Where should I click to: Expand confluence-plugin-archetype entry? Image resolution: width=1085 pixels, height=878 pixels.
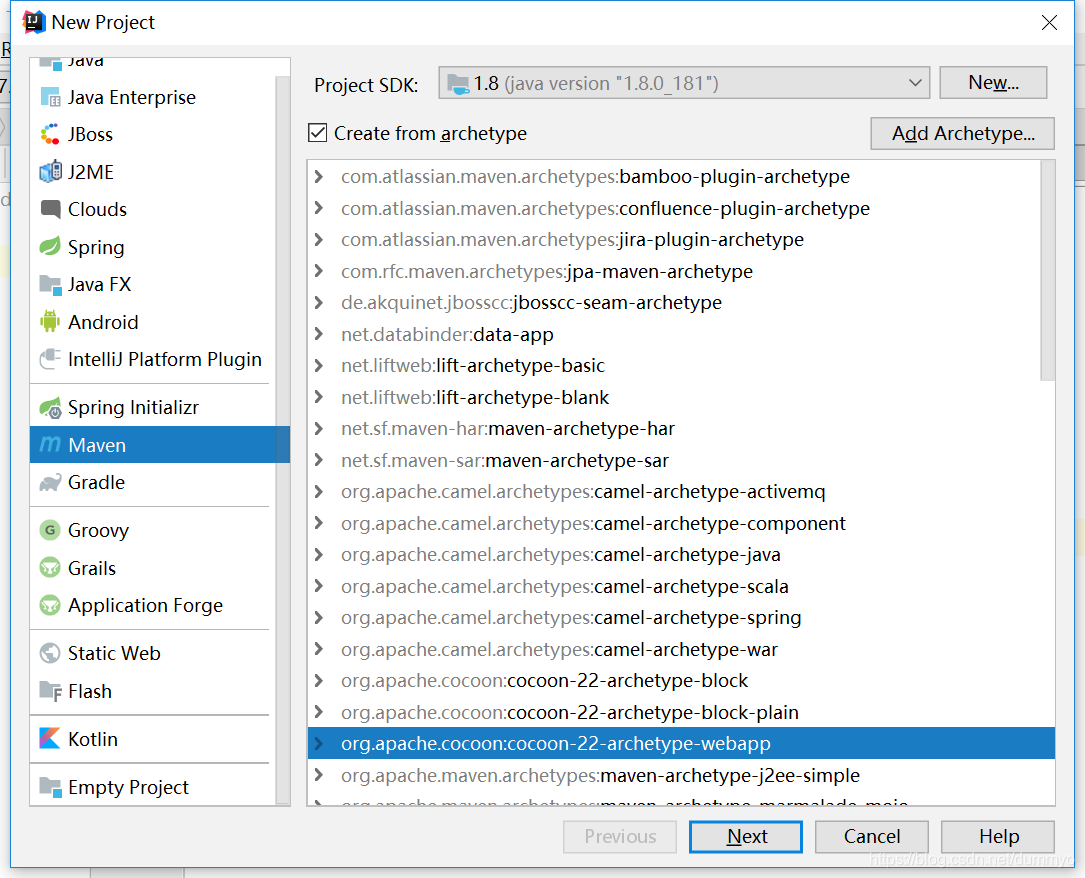(318, 208)
